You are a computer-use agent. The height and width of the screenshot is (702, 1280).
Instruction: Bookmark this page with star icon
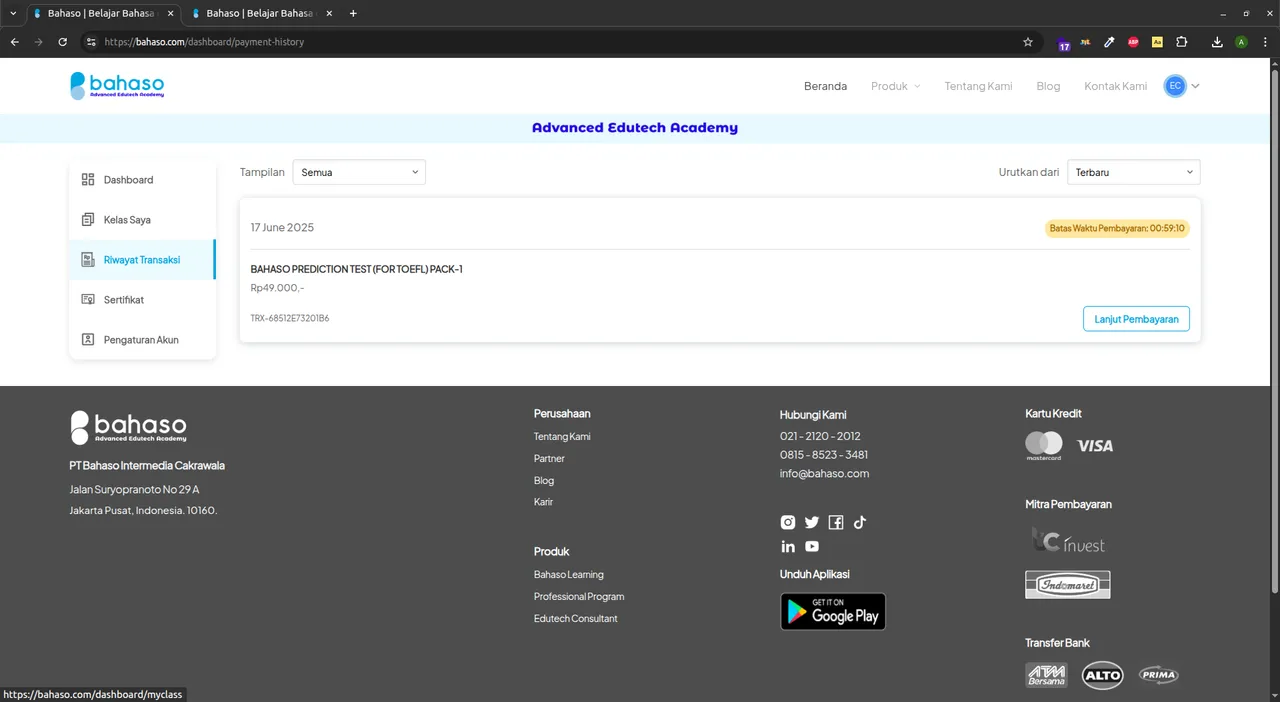(1027, 42)
